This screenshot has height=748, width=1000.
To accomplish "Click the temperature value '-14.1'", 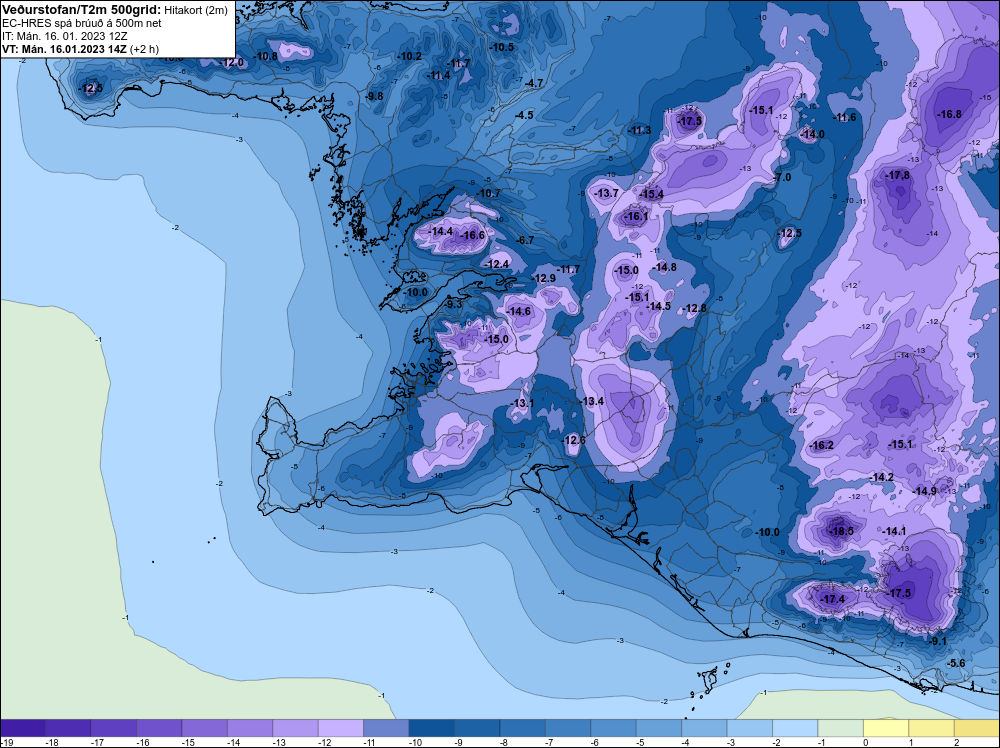I will point(893,531).
